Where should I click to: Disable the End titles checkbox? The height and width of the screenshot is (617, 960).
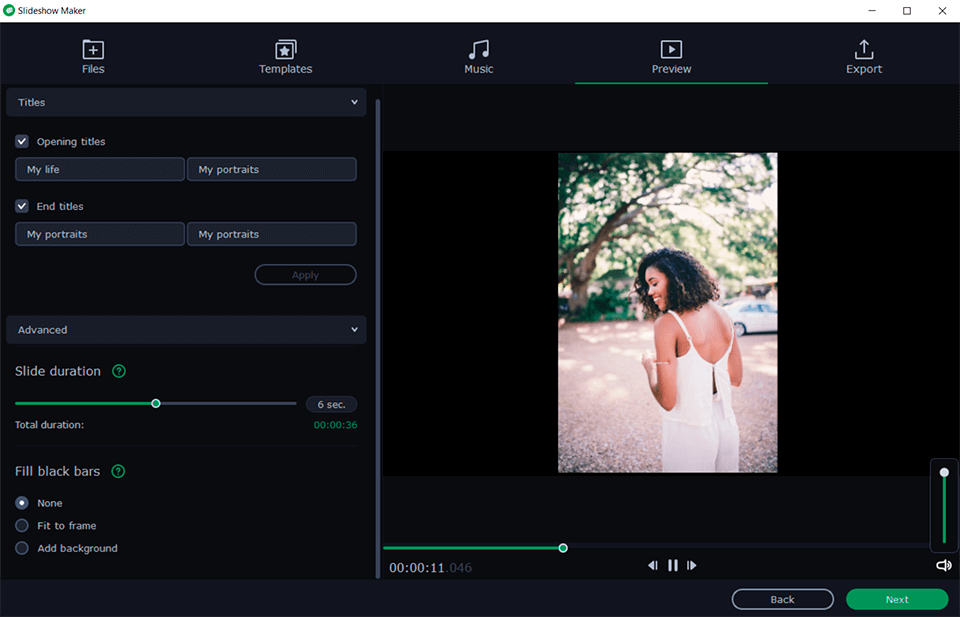pyautogui.click(x=21, y=206)
